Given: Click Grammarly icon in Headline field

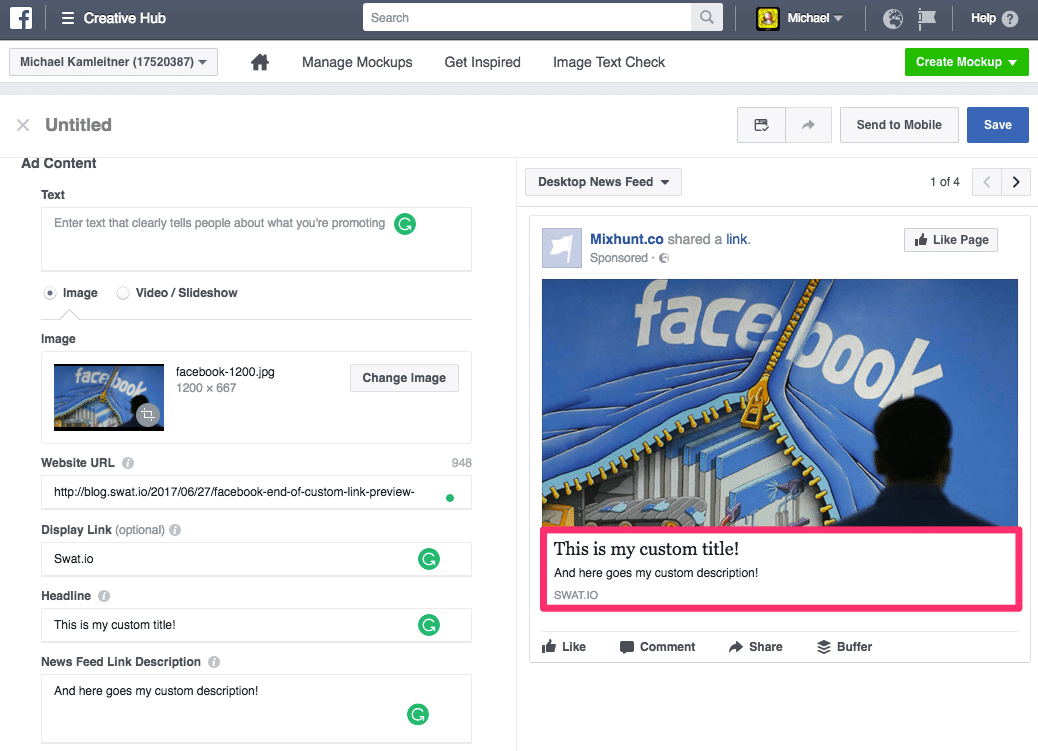Looking at the screenshot, I should 429,625.
